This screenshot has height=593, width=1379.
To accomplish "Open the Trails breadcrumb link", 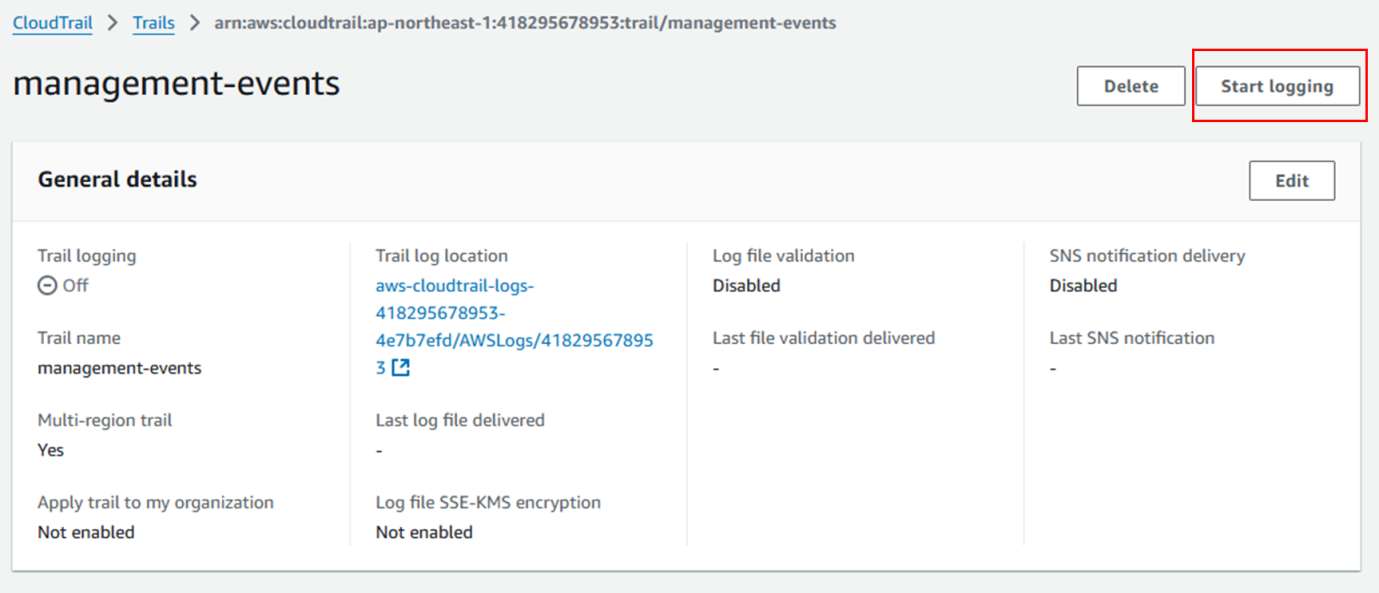I will (153, 22).
